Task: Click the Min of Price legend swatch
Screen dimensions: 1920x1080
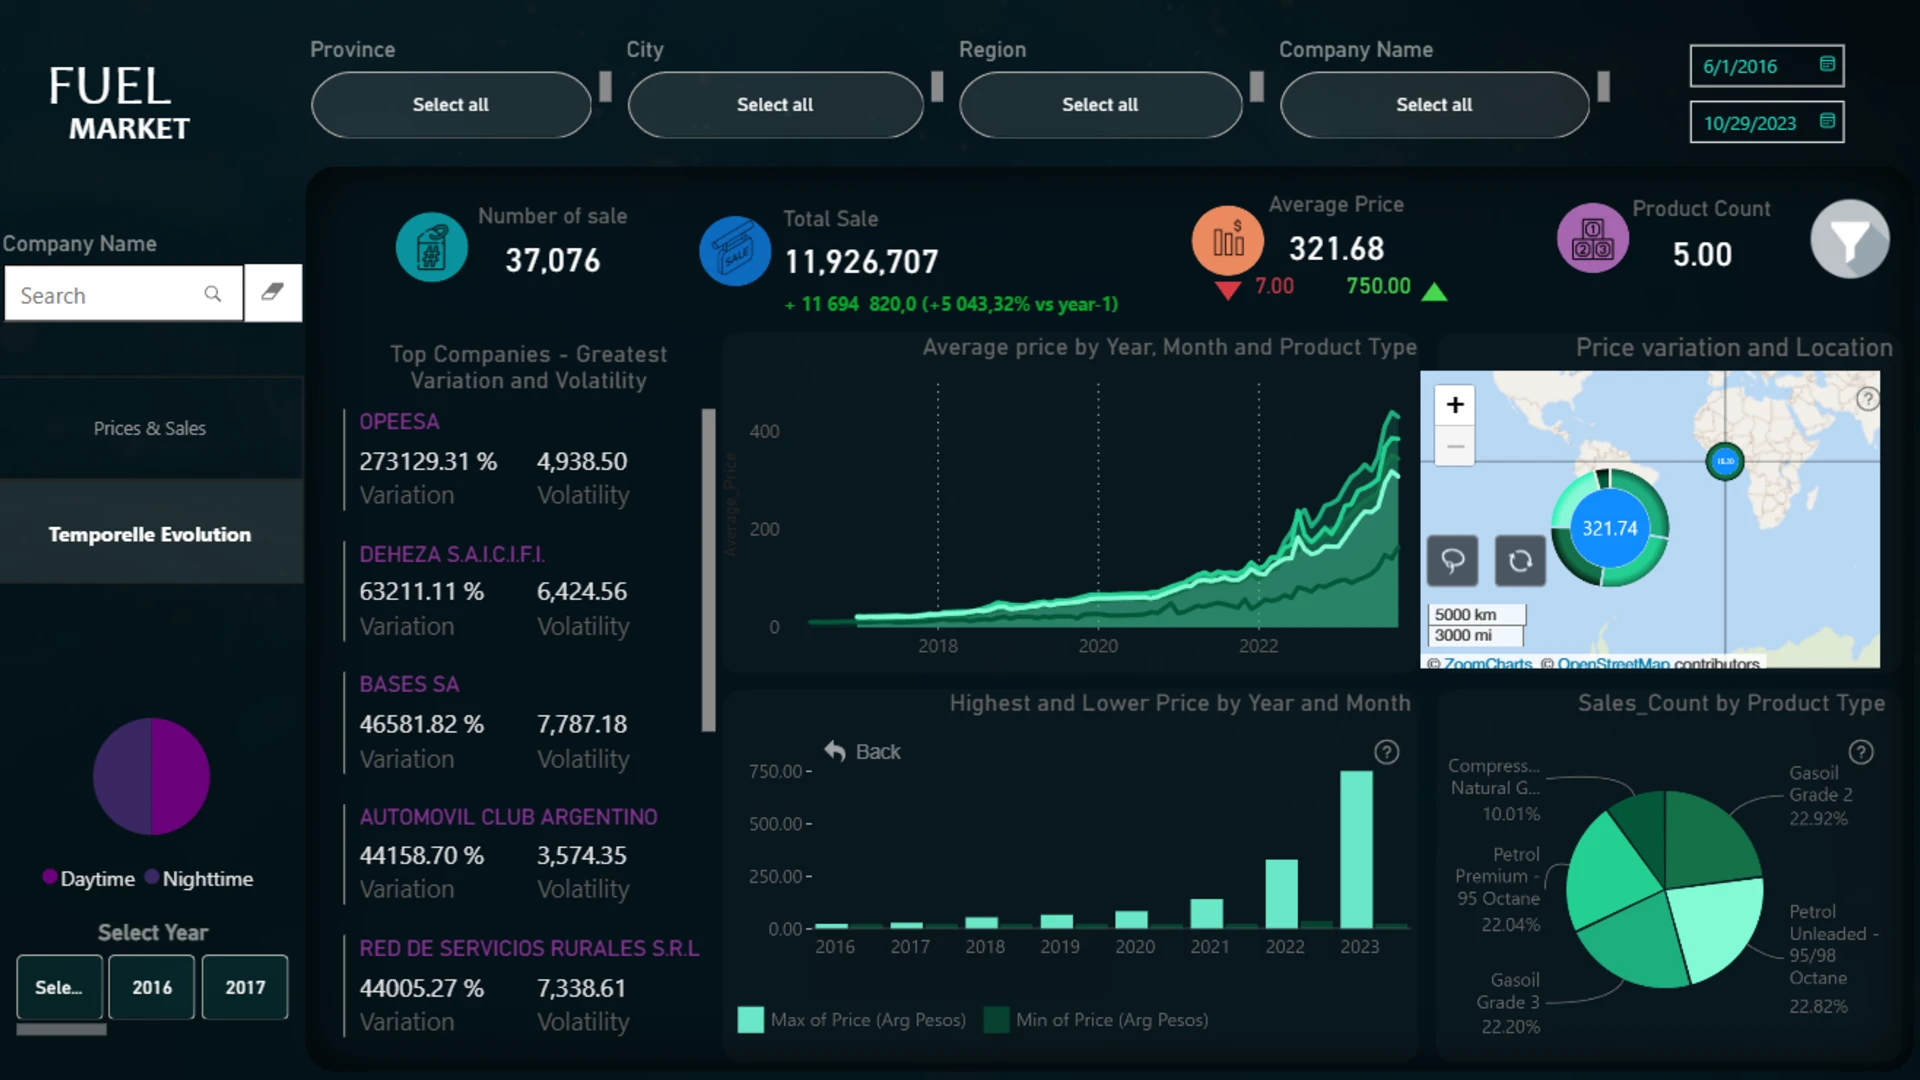Action: click(x=996, y=1020)
